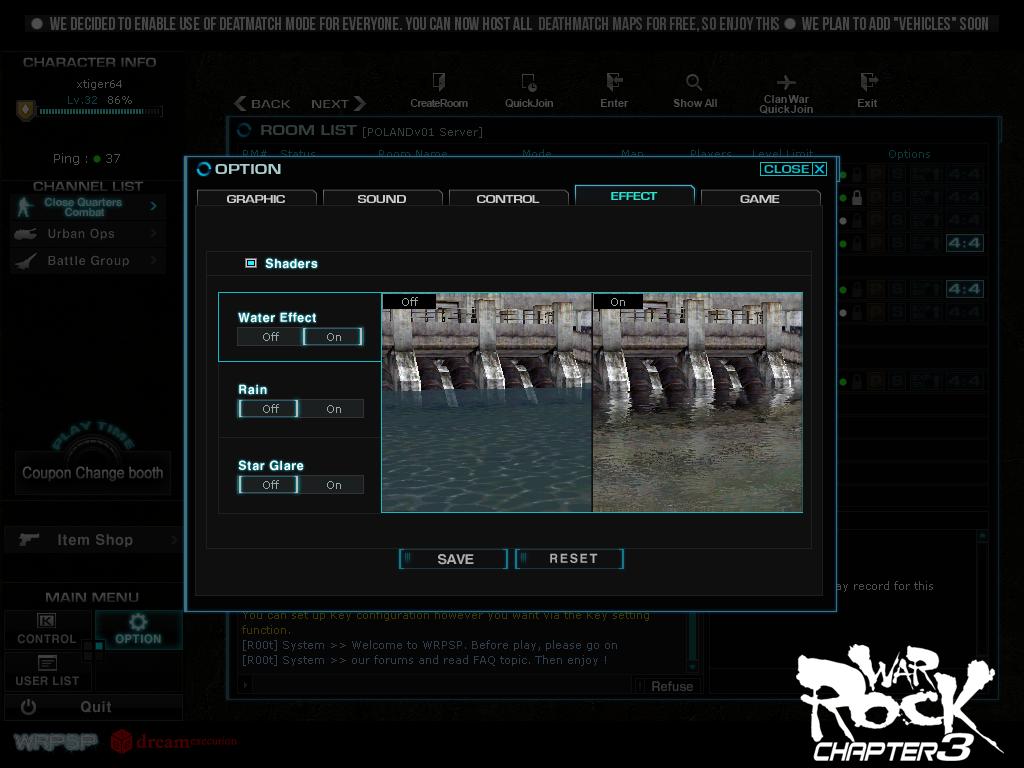Viewport: 1024px width, 768px height.
Task: Click the Clan War QuickJoin icon
Action: pyautogui.click(x=786, y=82)
